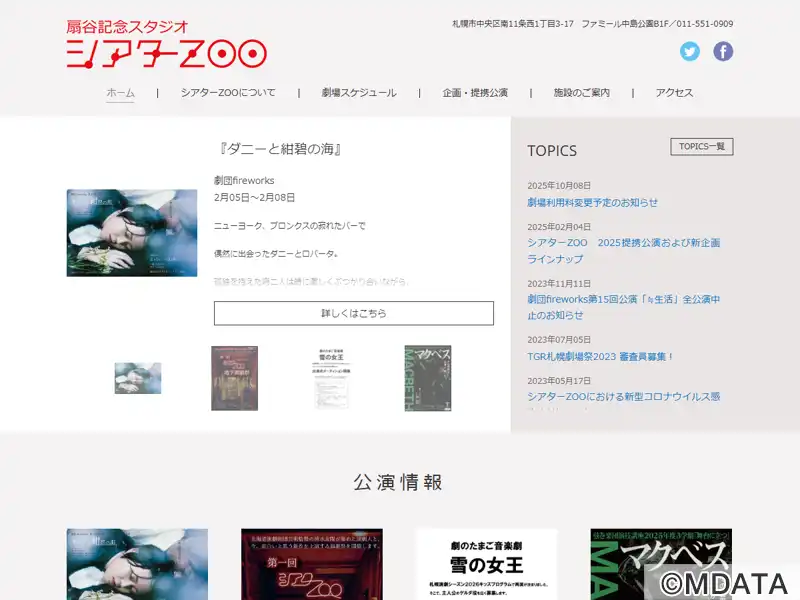Click the 『ダニーと紺碧の海』 title text
This screenshot has width=800, height=600.
pyautogui.click(x=280, y=149)
